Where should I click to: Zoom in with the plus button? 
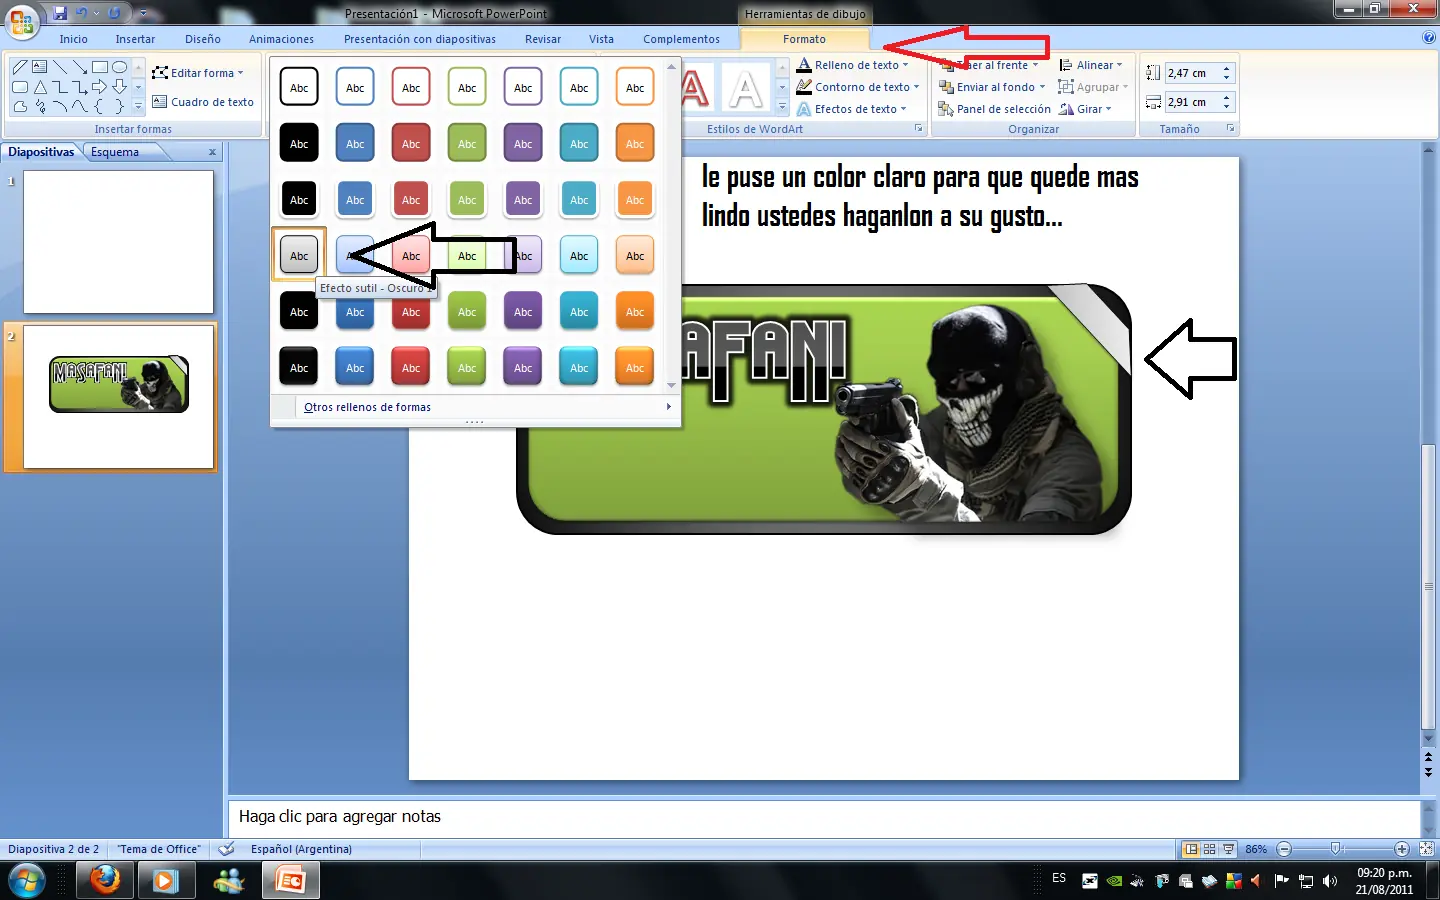1402,849
